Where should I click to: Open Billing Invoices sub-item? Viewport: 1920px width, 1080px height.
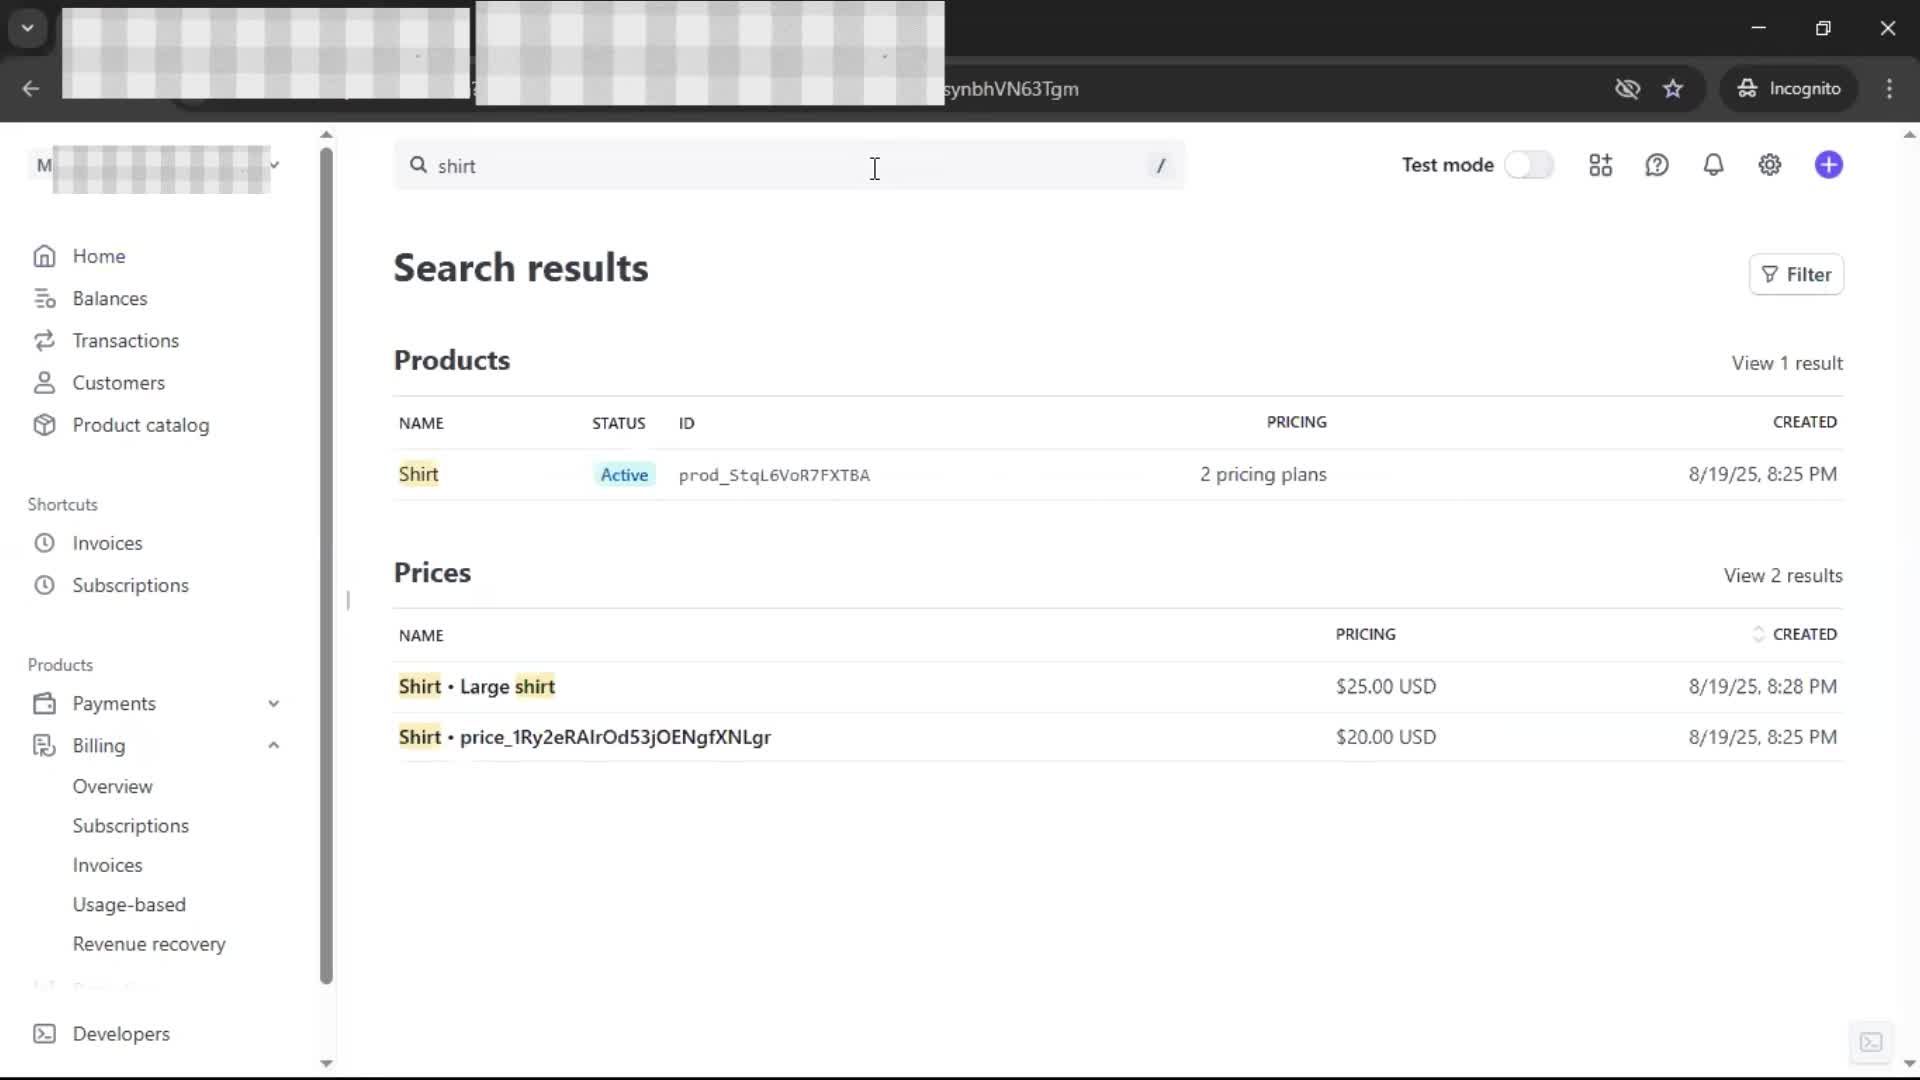[107, 865]
